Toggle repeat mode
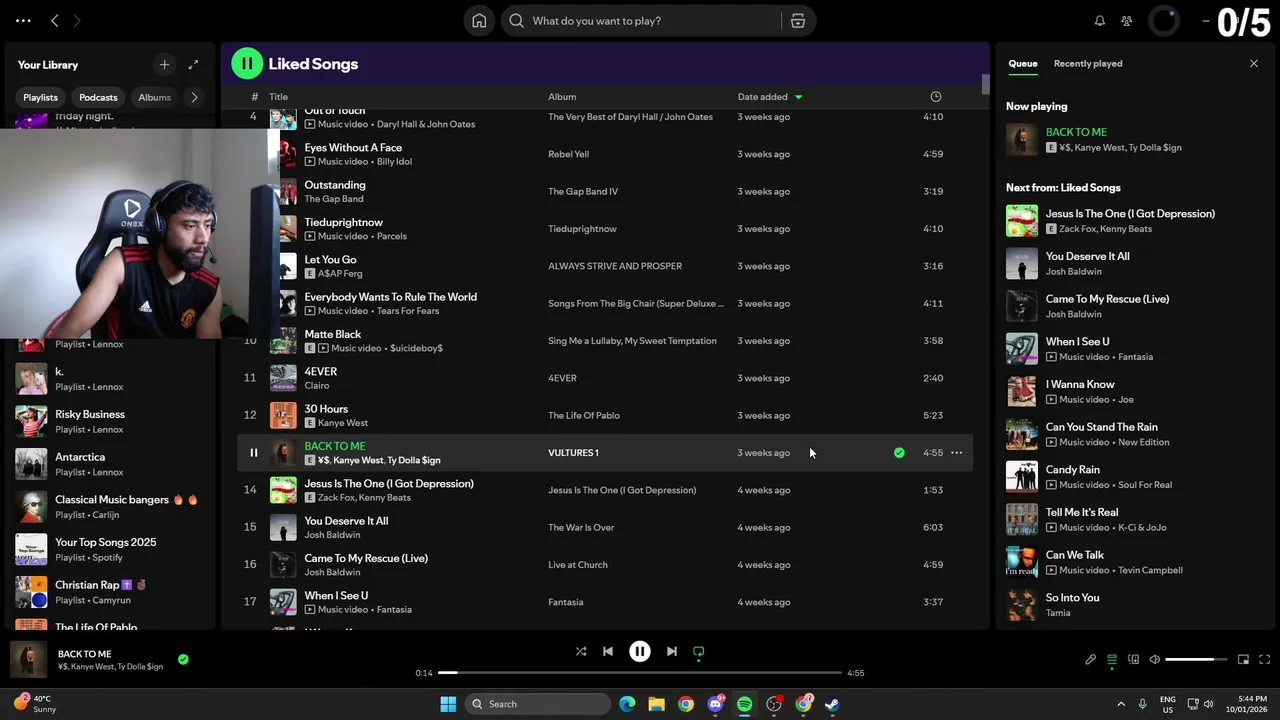 pos(699,651)
